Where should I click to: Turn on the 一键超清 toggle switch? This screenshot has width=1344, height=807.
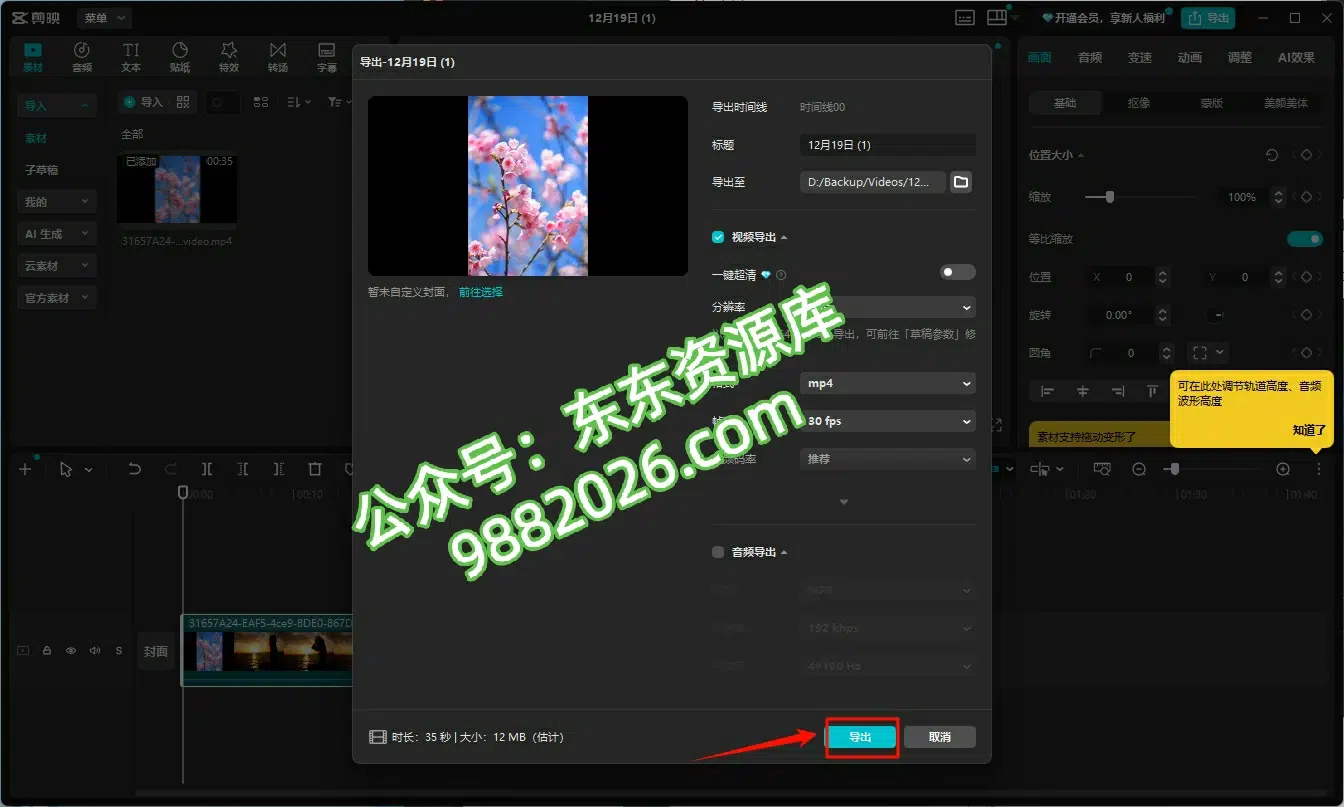tap(957, 272)
